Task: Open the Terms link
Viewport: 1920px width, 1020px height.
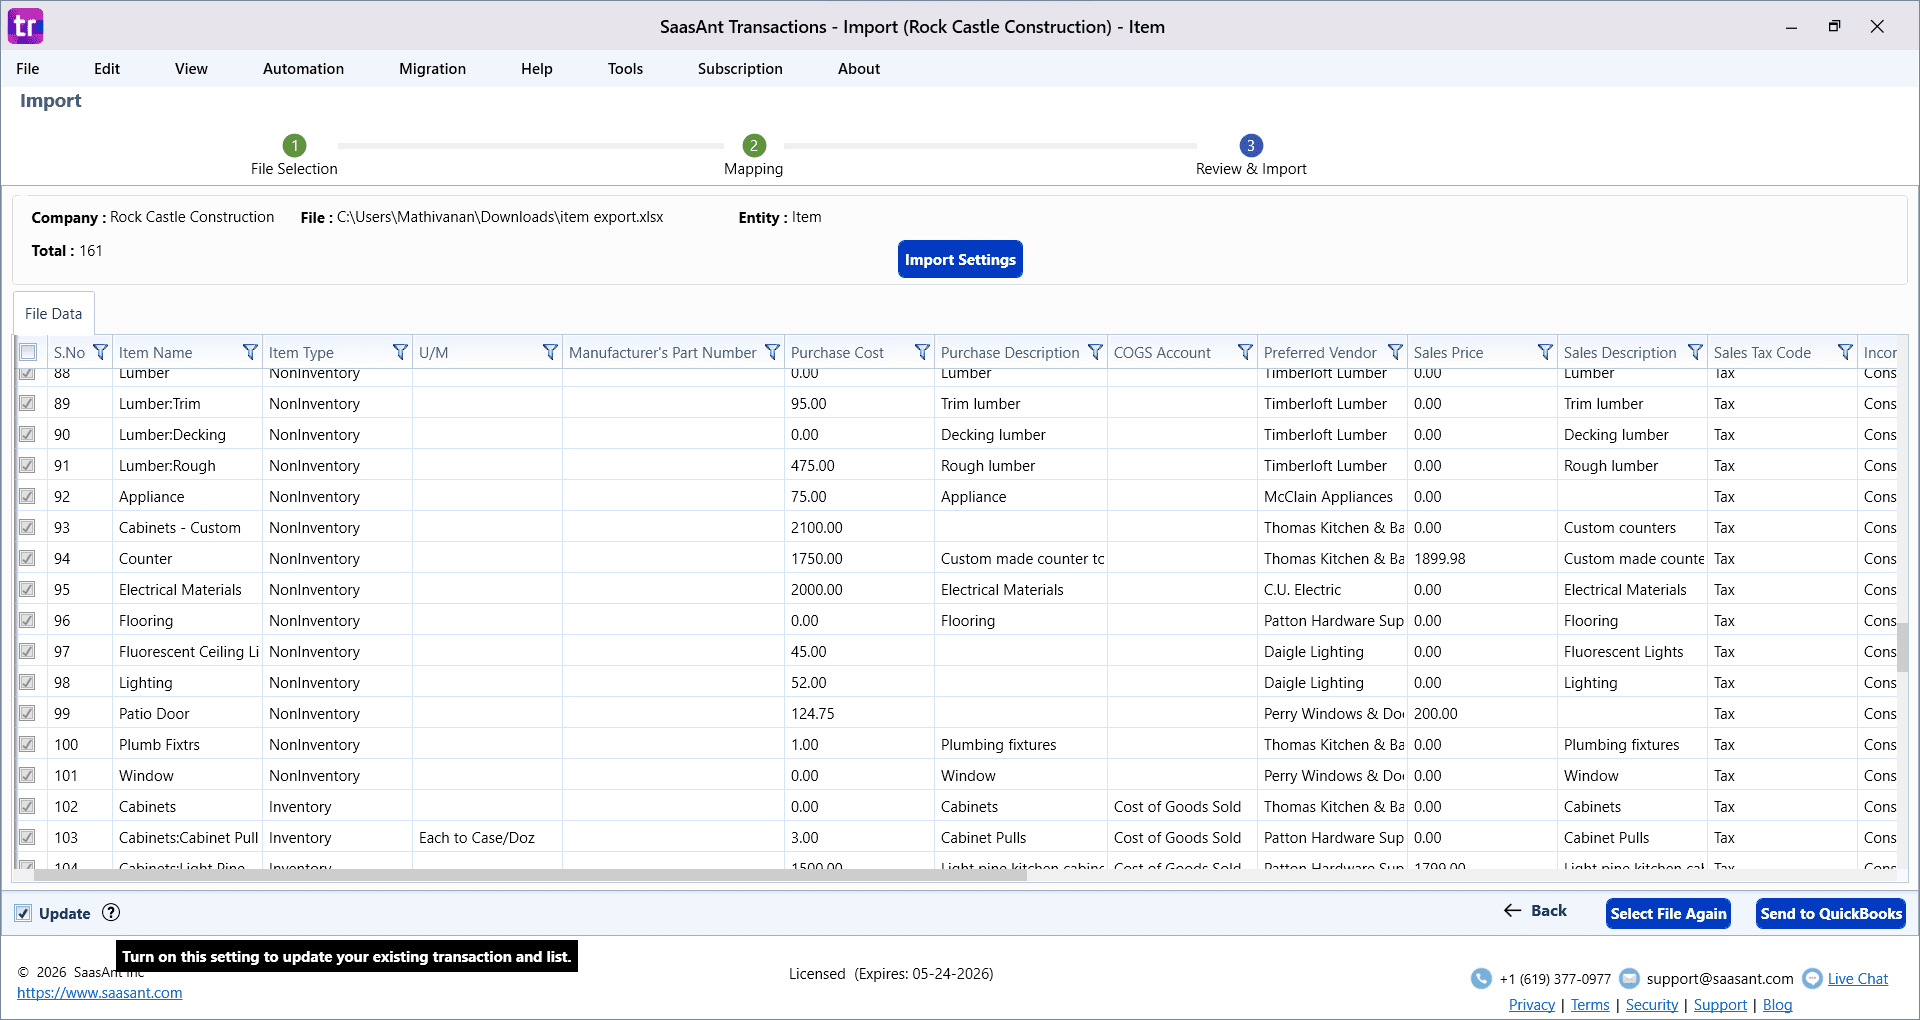Action: pos(1590,1005)
